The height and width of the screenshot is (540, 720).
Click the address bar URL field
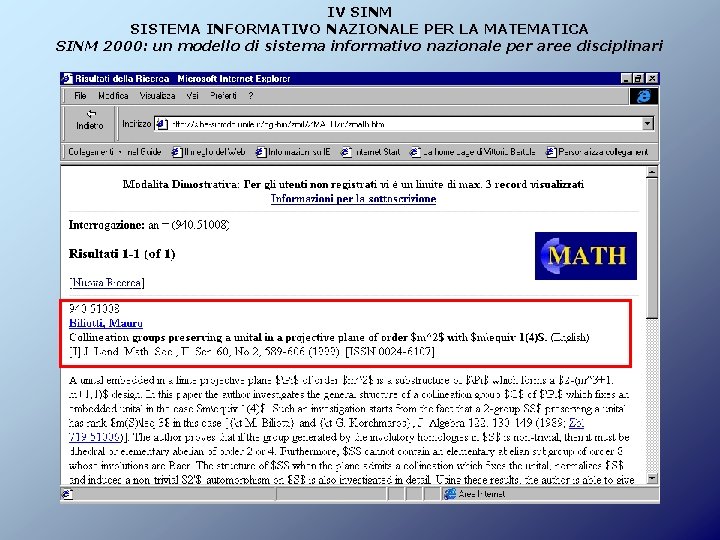(404, 124)
